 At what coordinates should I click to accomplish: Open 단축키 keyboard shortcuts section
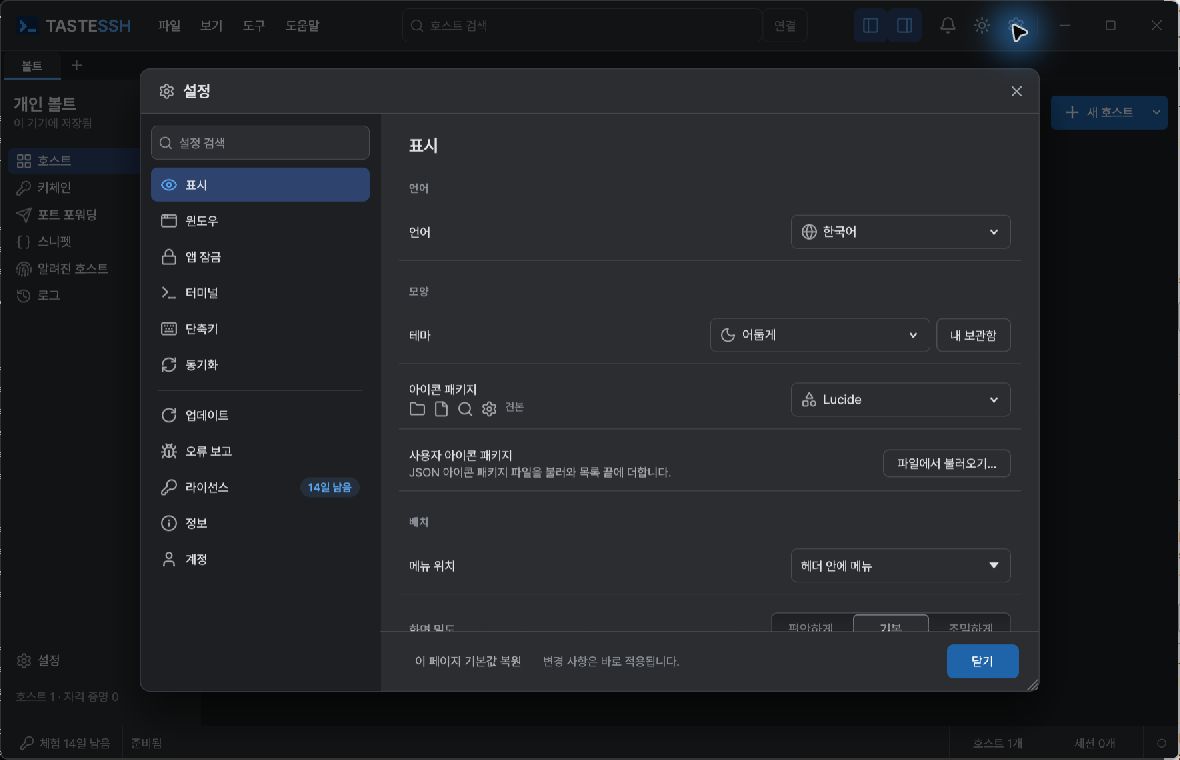tap(260, 329)
